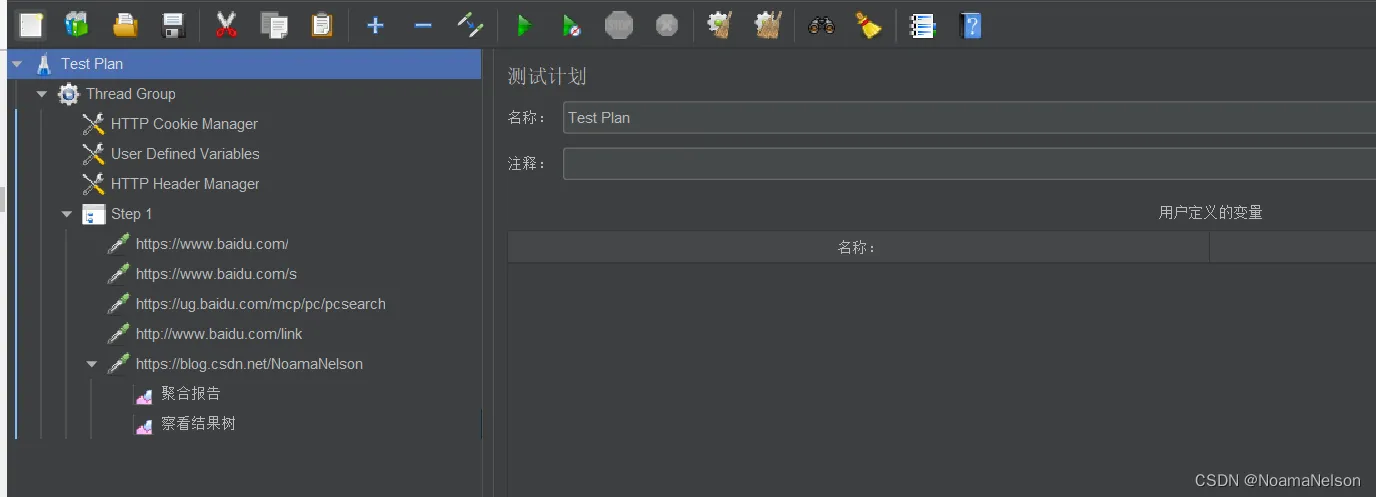Collapse the Step 1 controller arrow
This screenshot has width=1376, height=497.
(x=67, y=214)
